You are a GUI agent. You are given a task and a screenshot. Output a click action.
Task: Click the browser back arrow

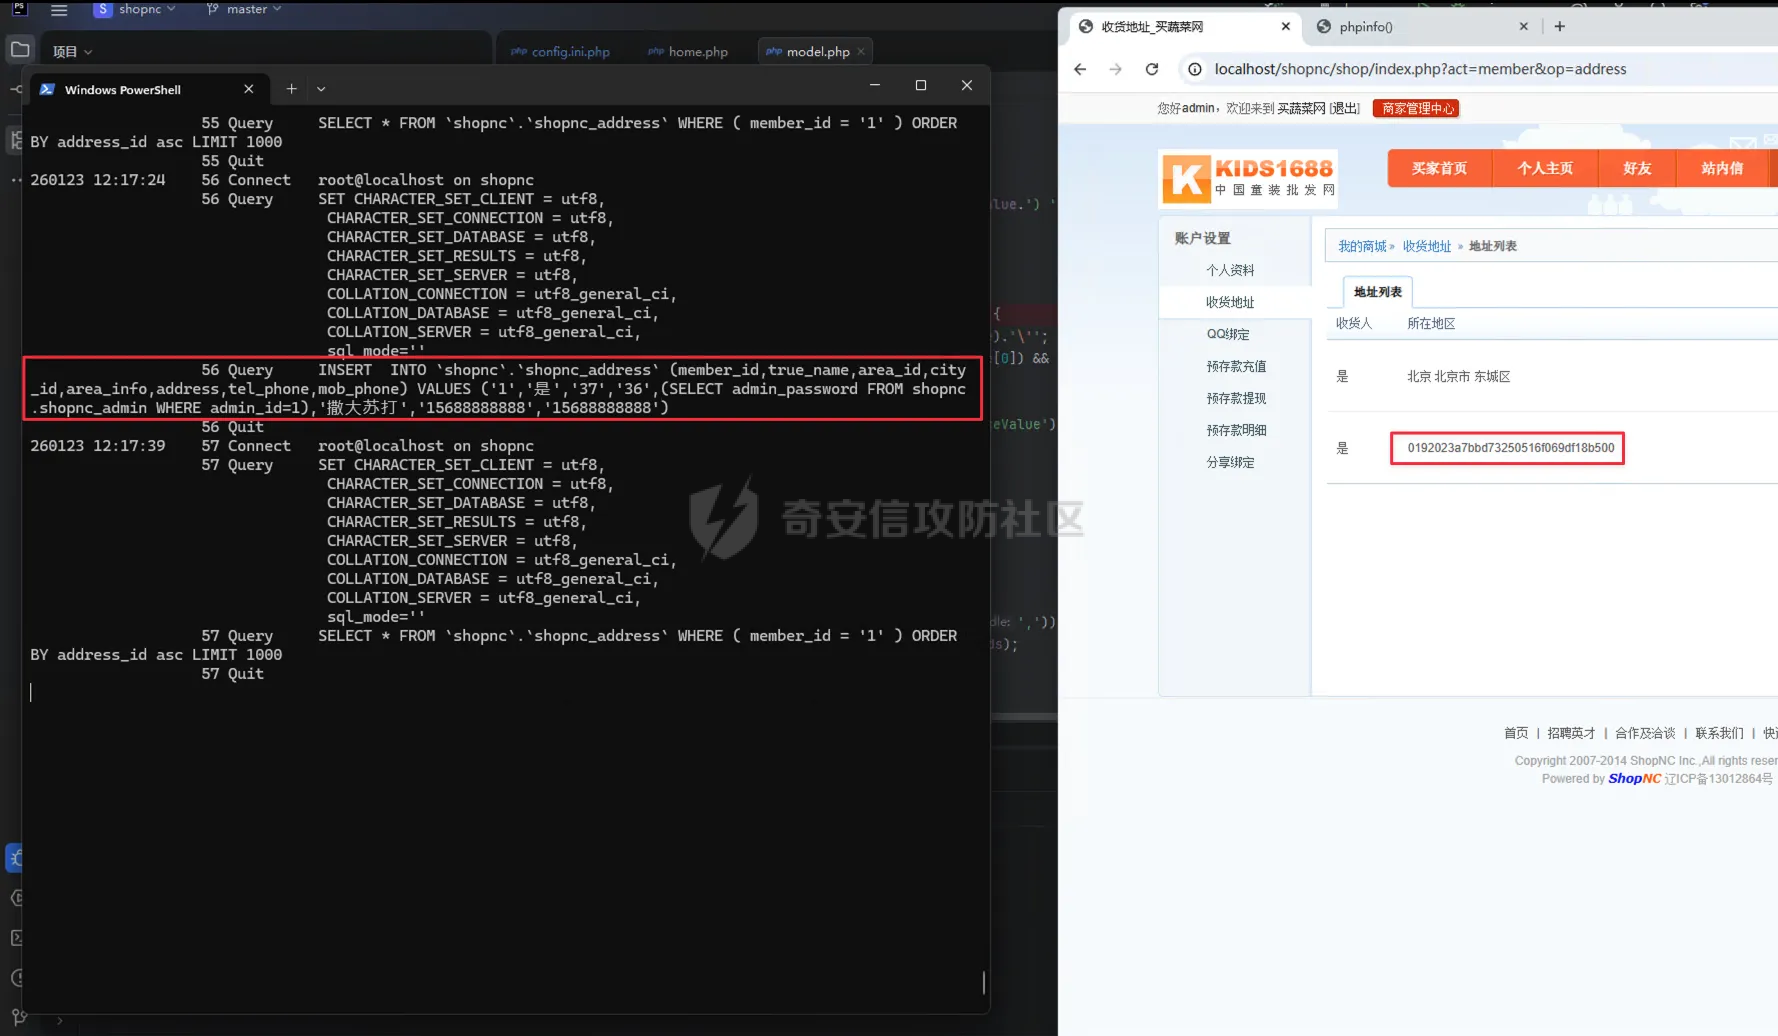pos(1080,69)
